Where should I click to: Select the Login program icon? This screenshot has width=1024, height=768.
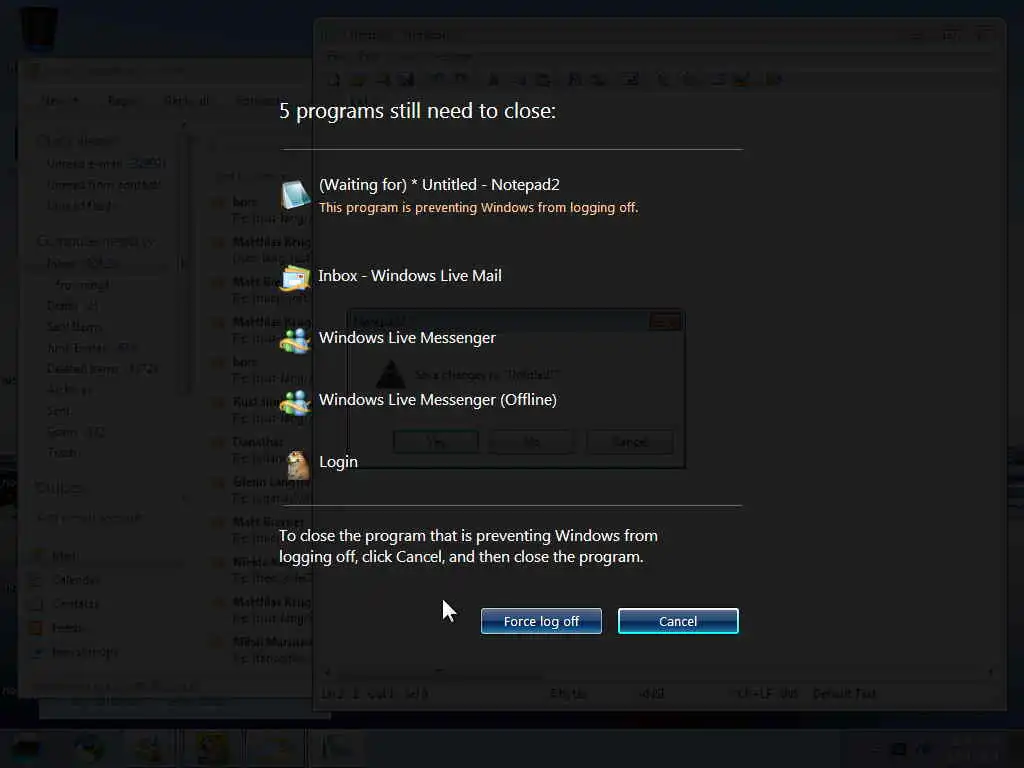298,464
